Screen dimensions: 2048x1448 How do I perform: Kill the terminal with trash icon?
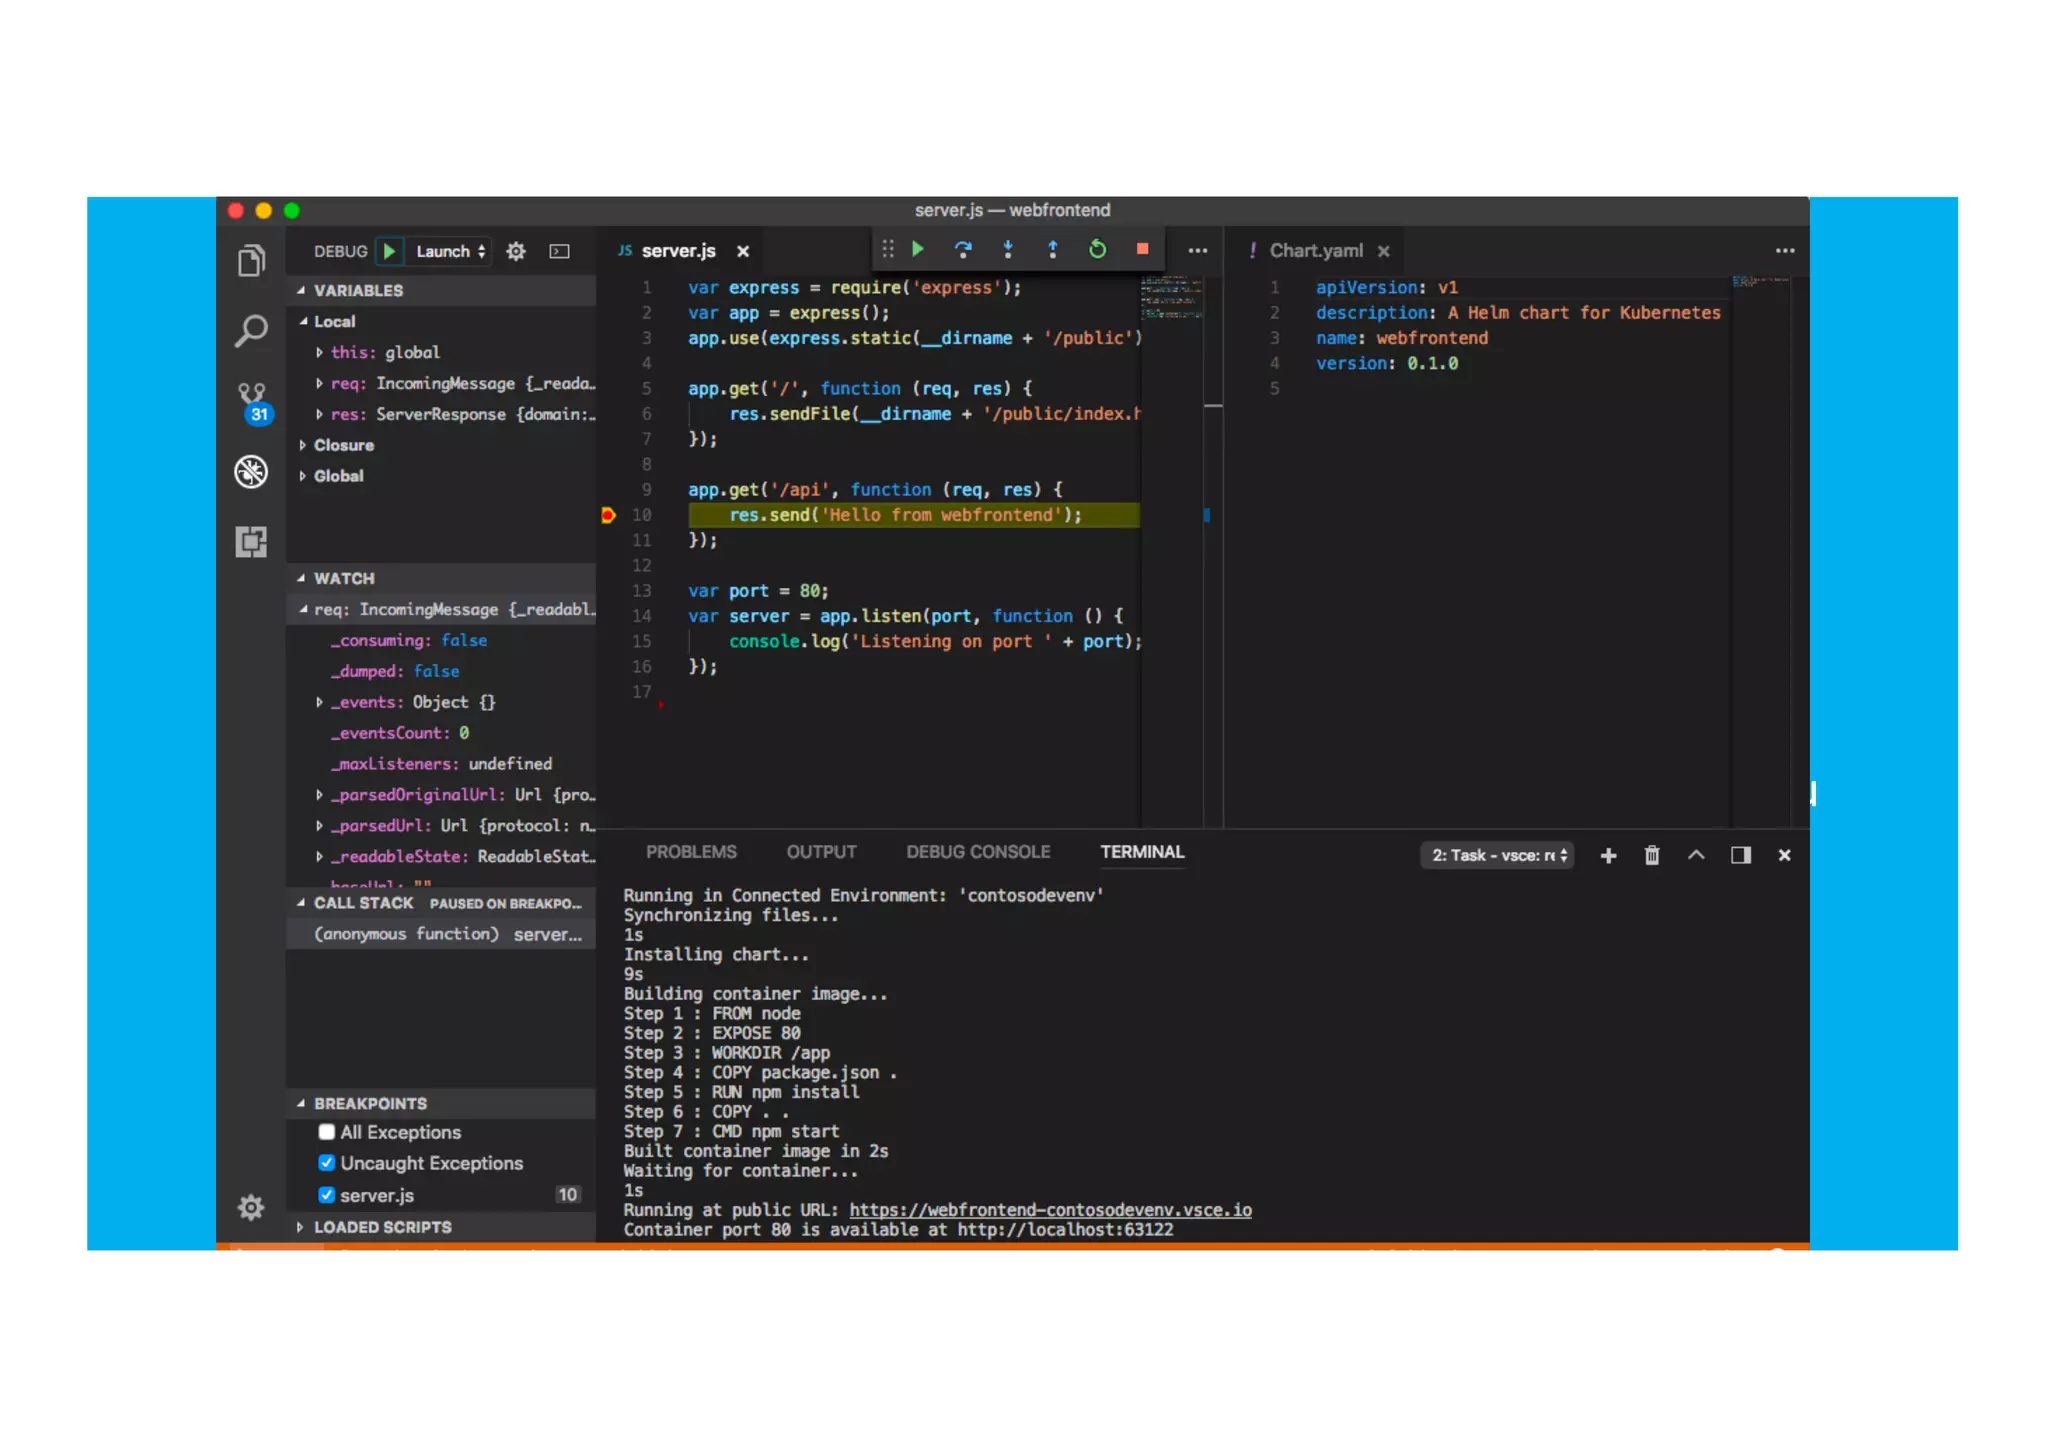click(x=1652, y=855)
